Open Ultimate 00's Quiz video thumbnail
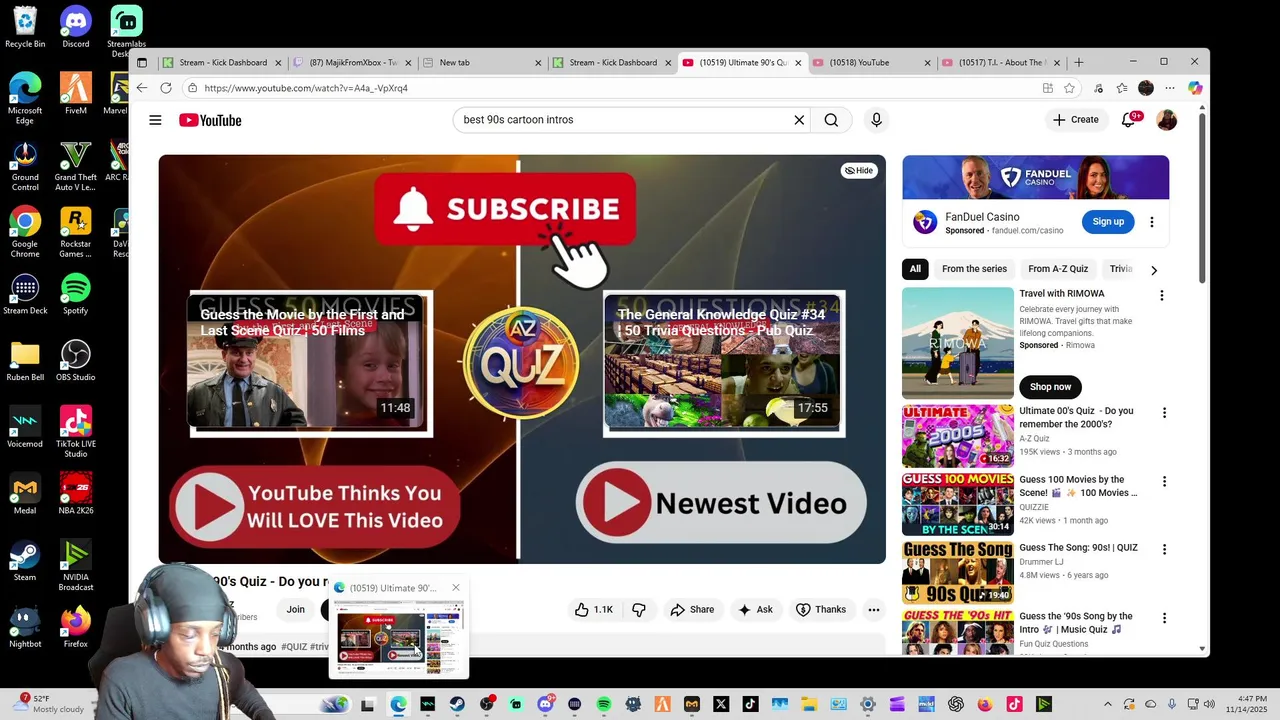This screenshot has height=720, width=1280. click(x=958, y=436)
